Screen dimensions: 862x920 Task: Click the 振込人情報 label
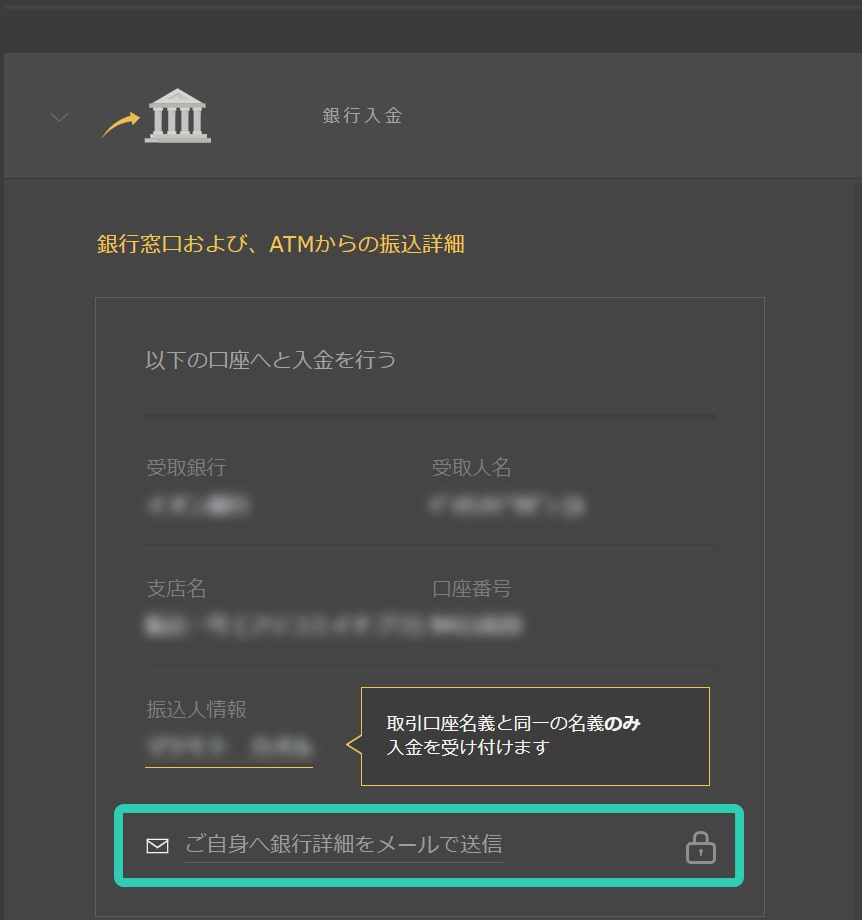tap(196, 709)
